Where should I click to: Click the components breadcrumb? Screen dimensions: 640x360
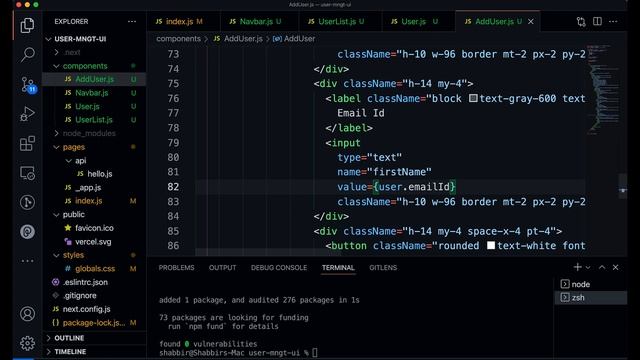click(178, 39)
